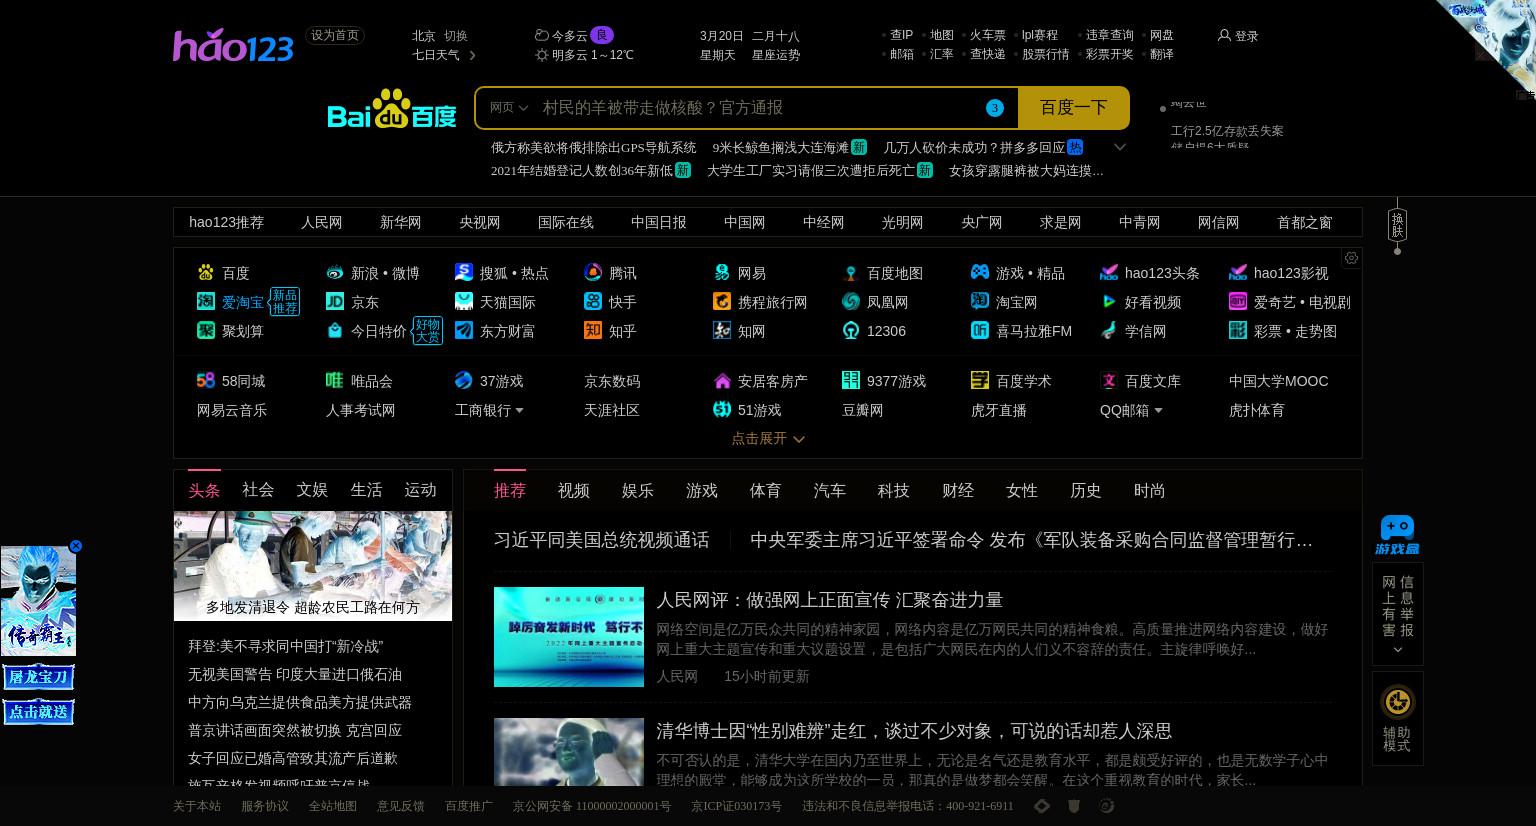Switch to 历史 feed tab
Viewport: 1536px width, 826px height.
click(1086, 490)
